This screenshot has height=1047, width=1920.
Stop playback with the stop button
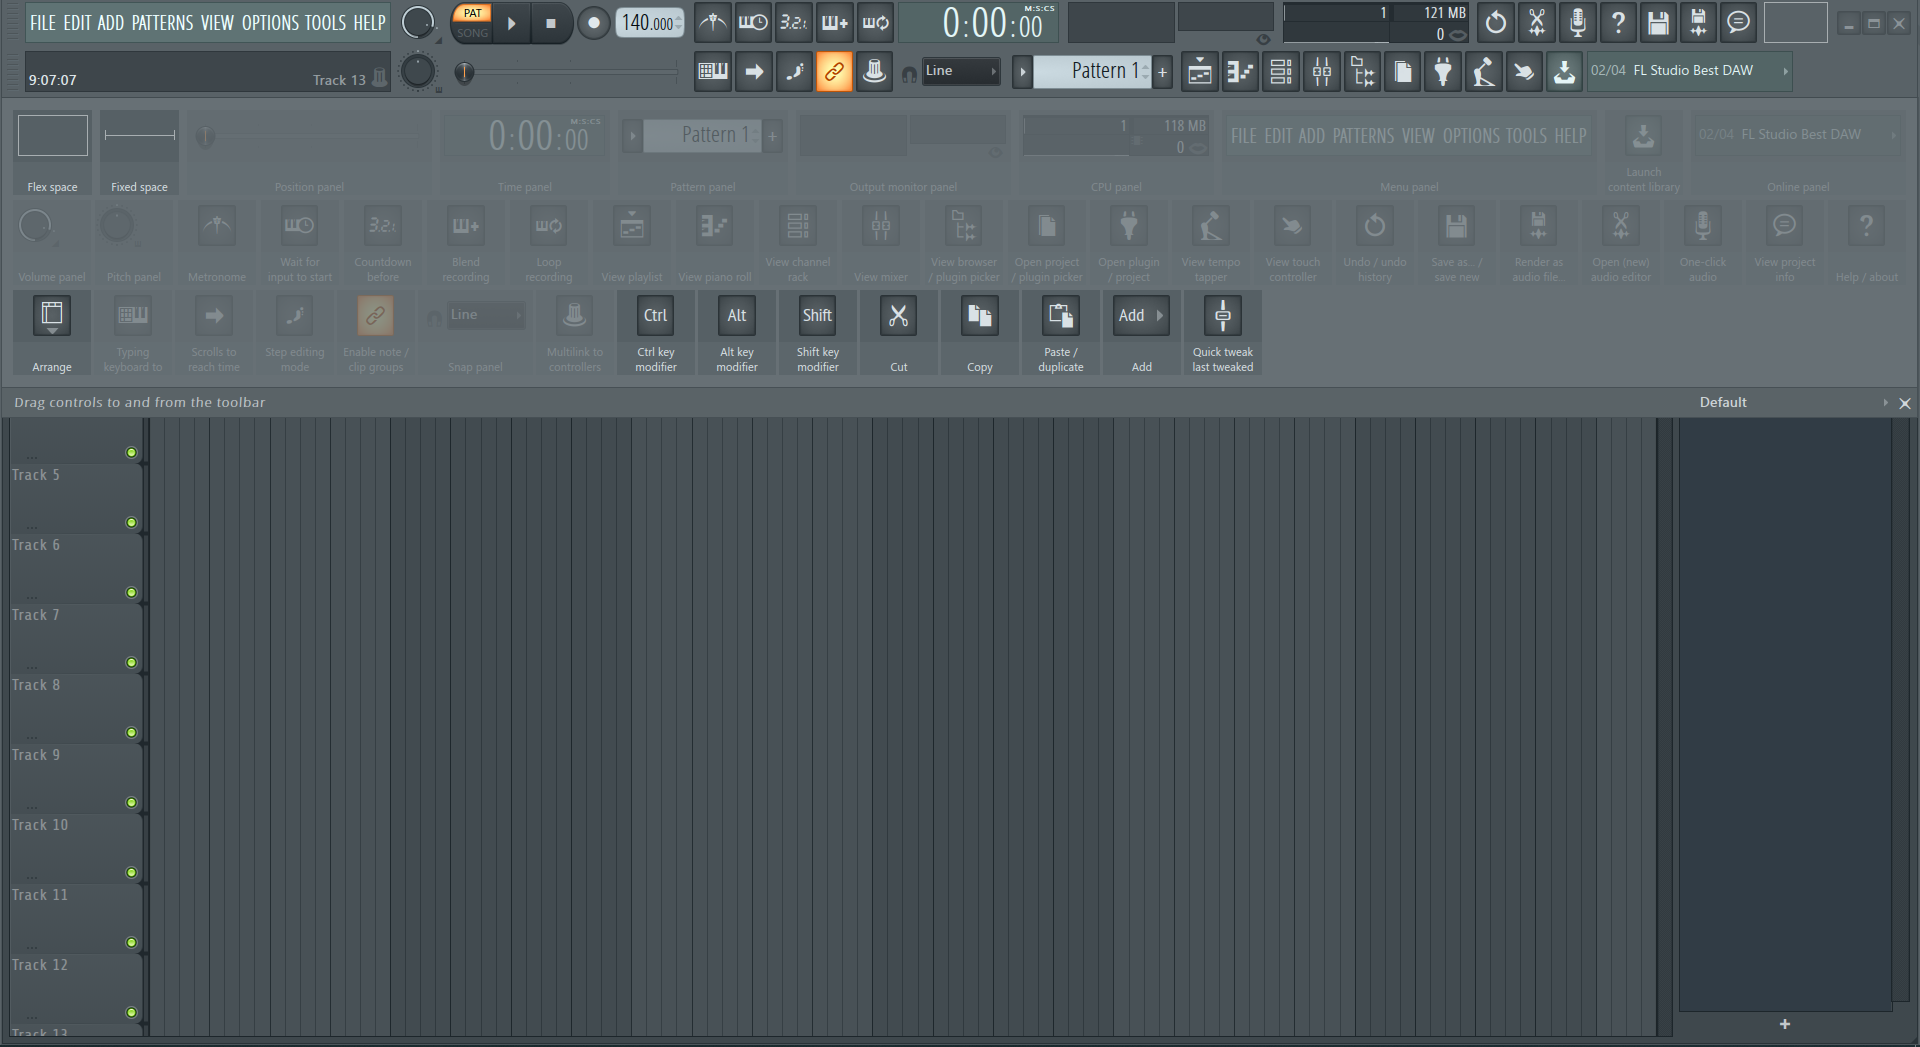click(x=550, y=23)
